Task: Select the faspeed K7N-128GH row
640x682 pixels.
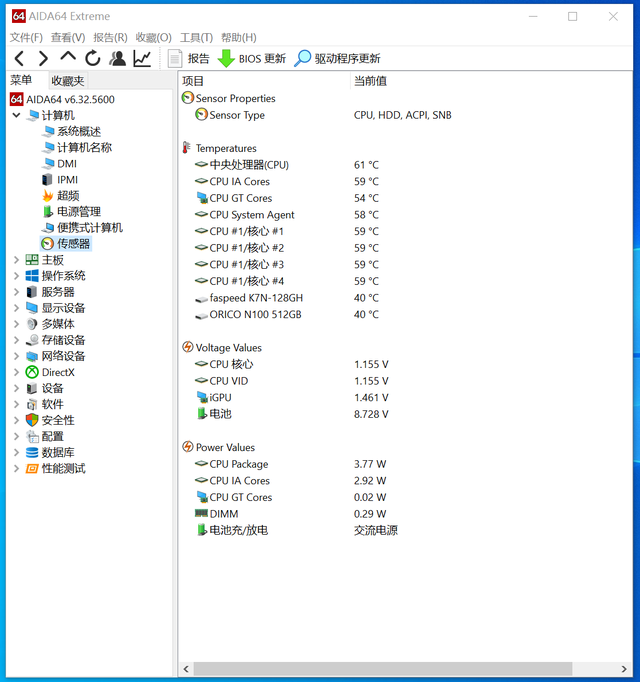Action: (405, 298)
